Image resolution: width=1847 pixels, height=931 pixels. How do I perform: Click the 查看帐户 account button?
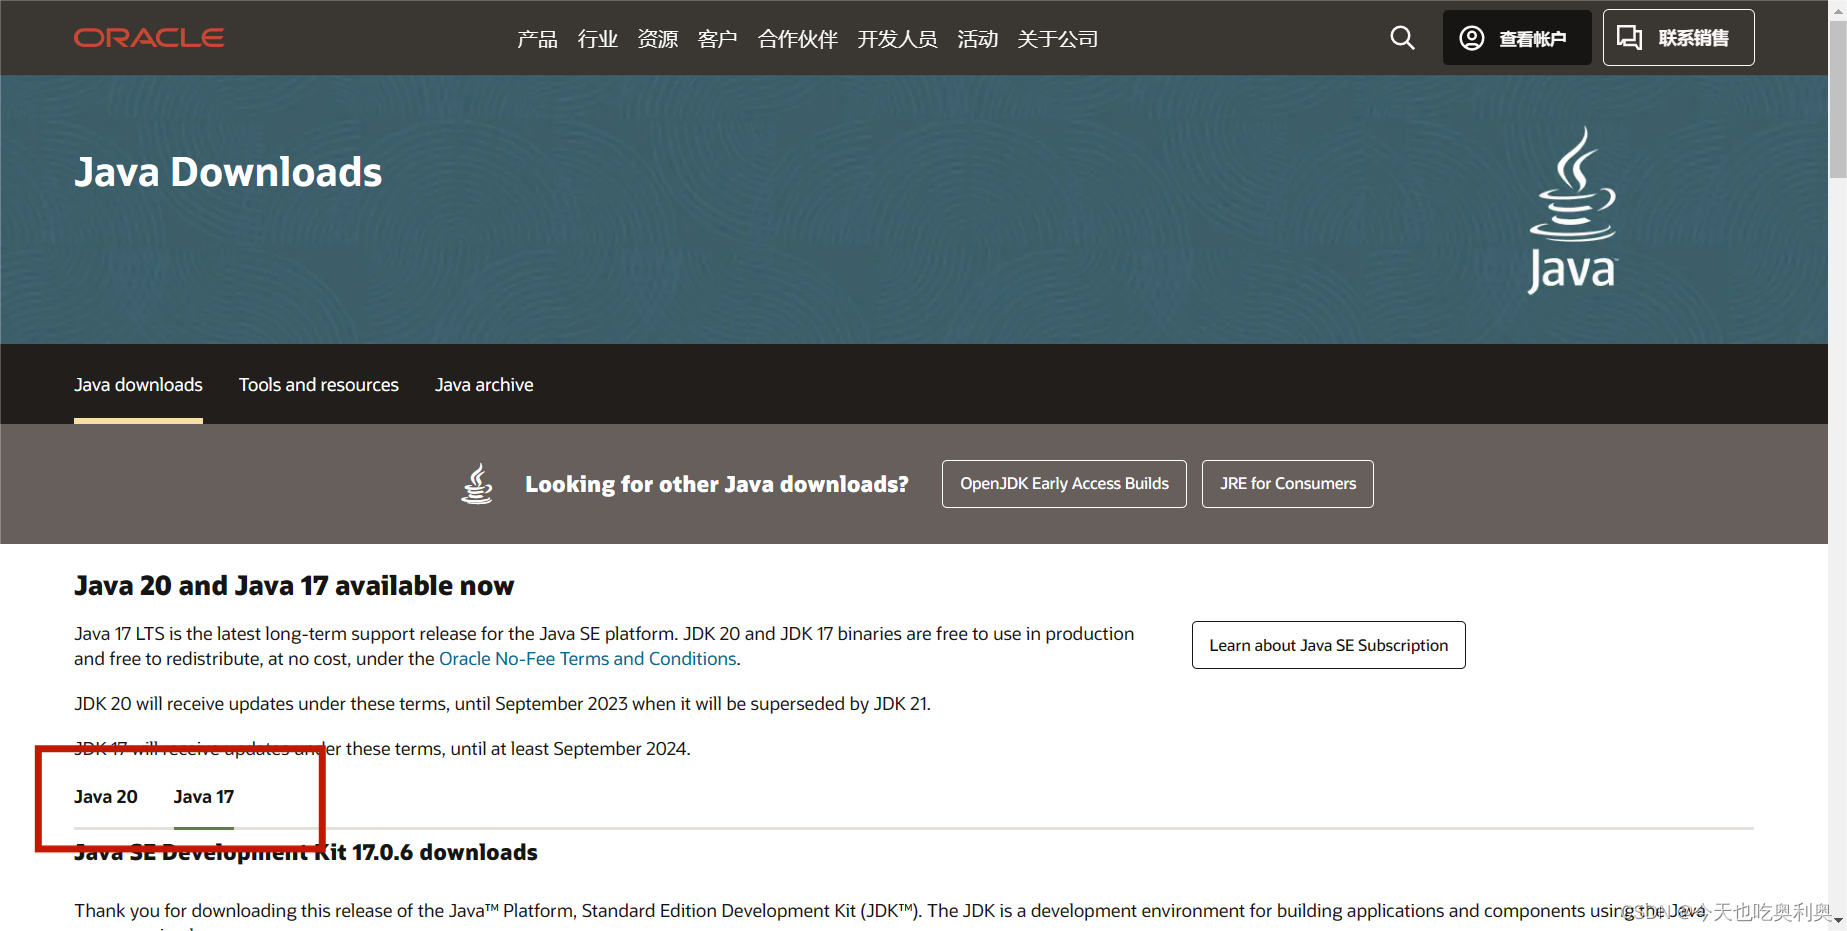click(1517, 38)
